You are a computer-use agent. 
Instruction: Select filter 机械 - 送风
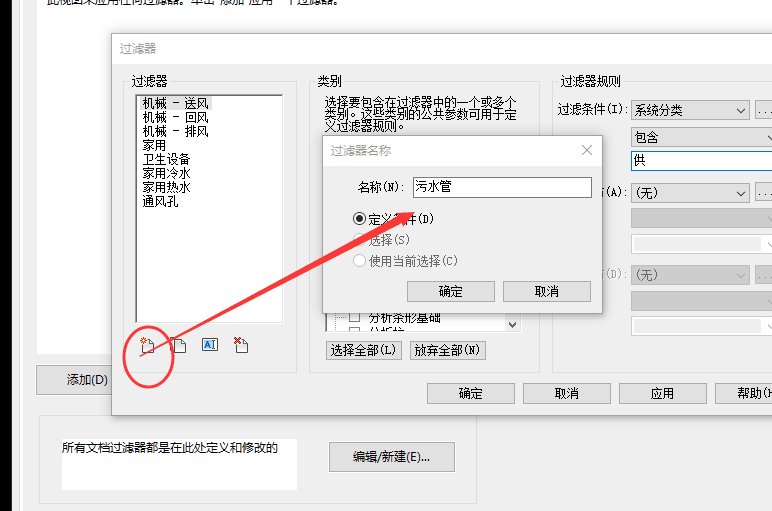click(x=176, y=103)
